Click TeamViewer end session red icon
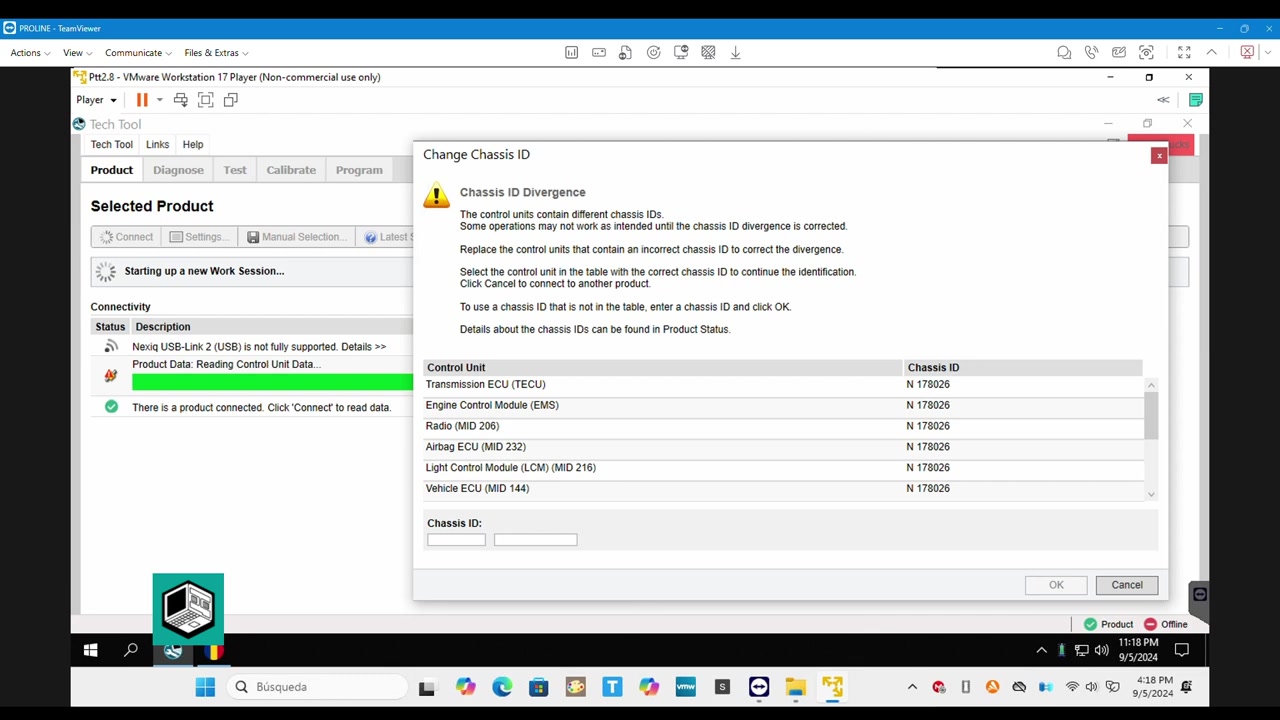The image size is (1280, 720). (x=1246, y=53)
